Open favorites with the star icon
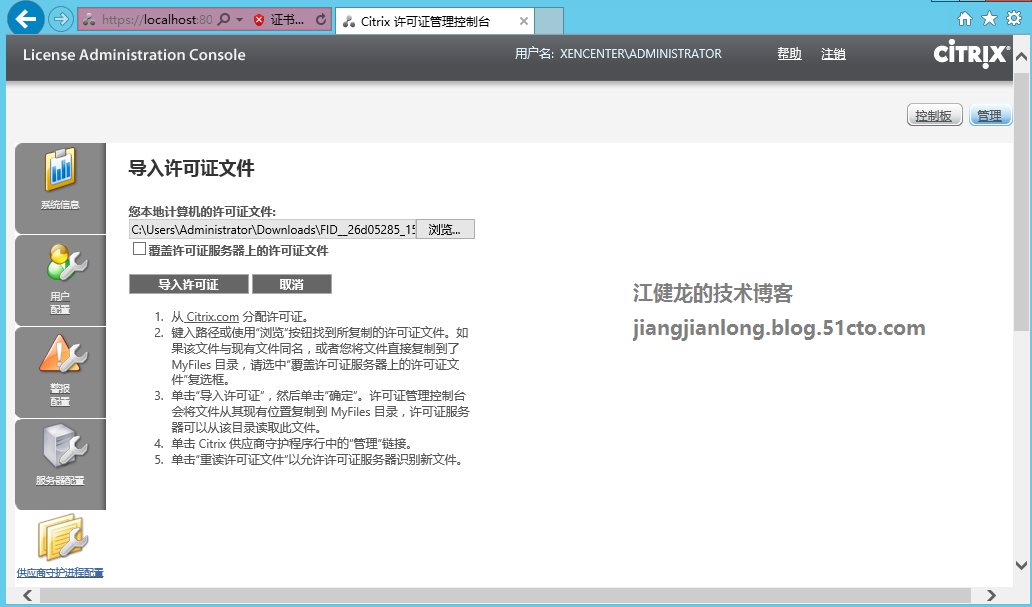1032x607 pixels. click(x=989, y=19)
